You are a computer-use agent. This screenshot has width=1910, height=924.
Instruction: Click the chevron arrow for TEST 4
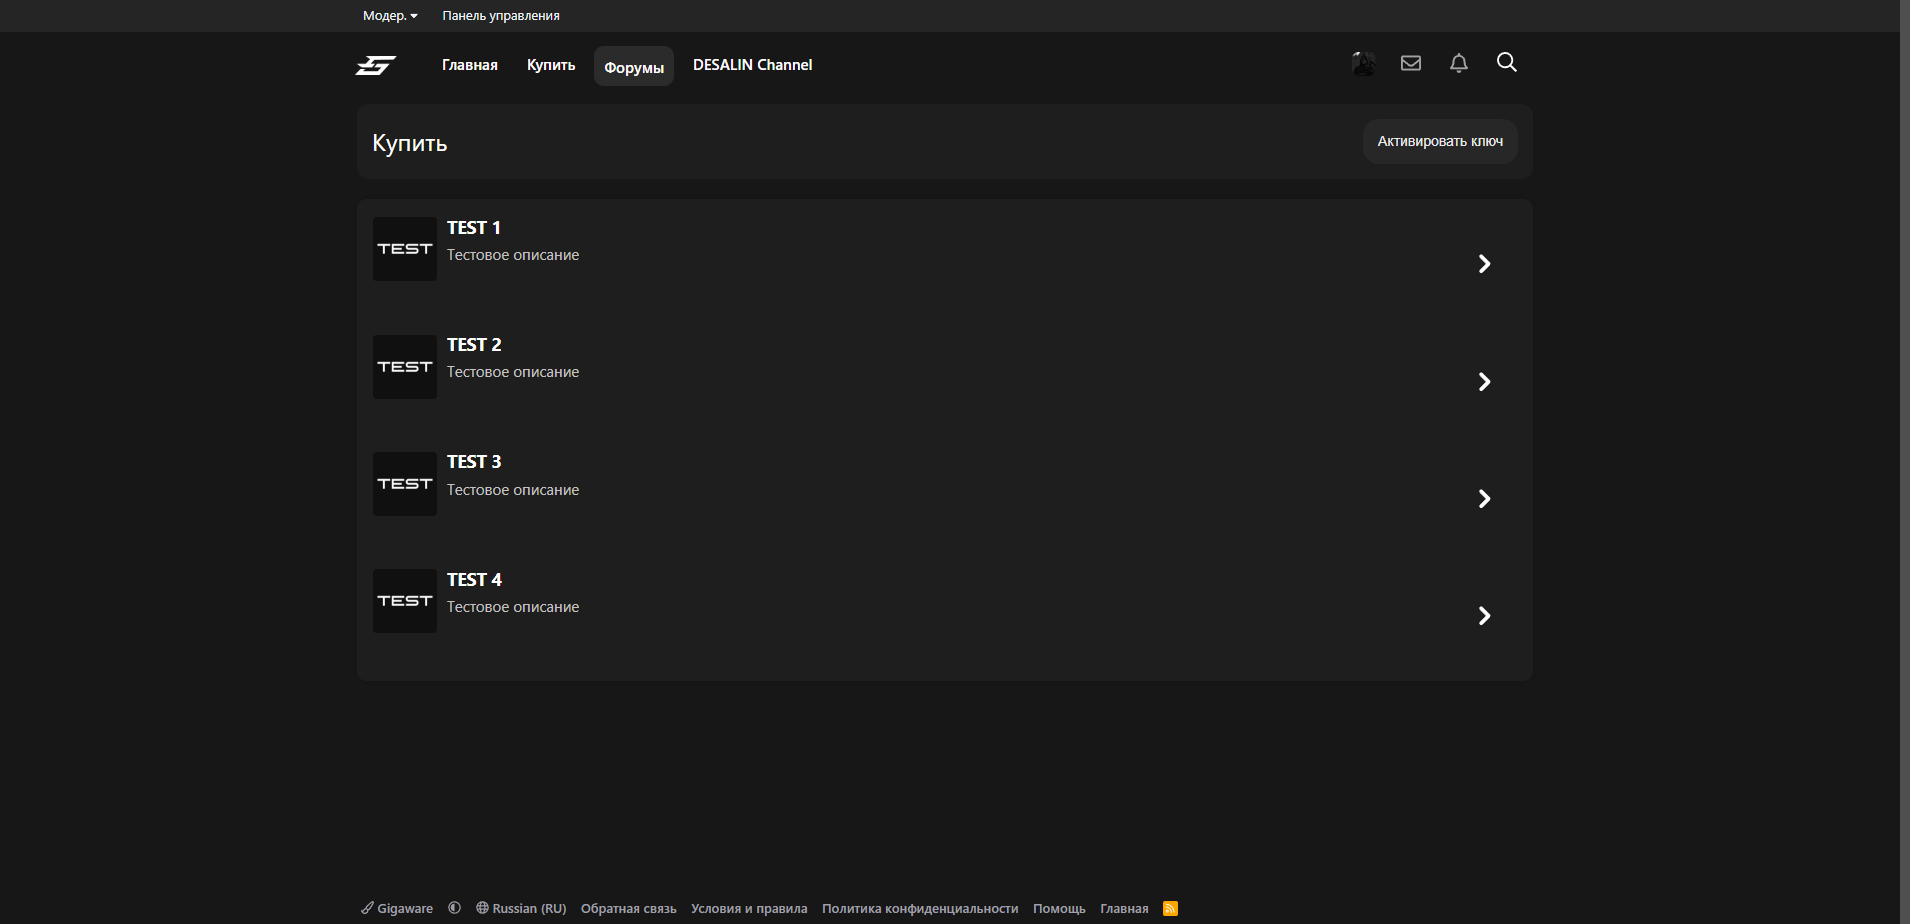tap(1484, 616)
